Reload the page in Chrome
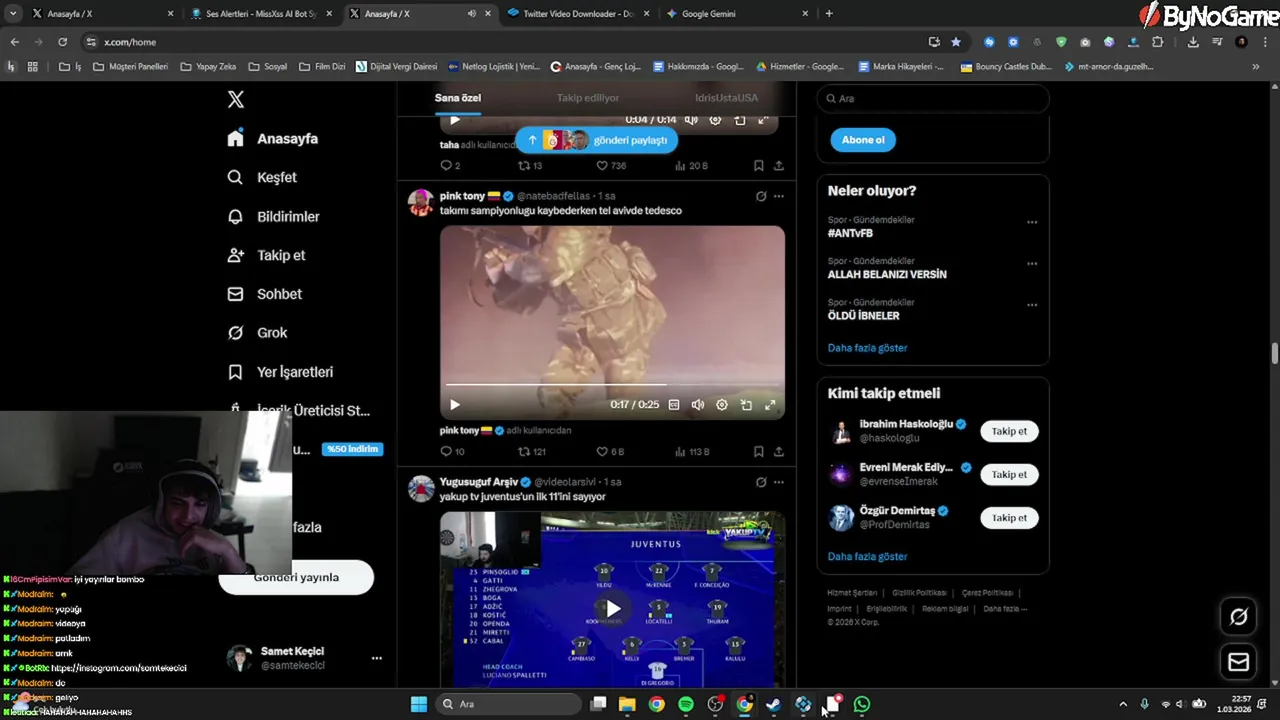 click(x=62, y=42)
